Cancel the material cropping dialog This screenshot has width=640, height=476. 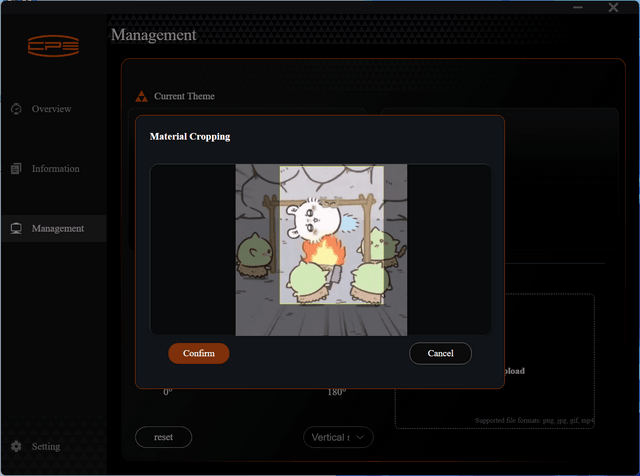pyautogui.click(x=440, y=353)
